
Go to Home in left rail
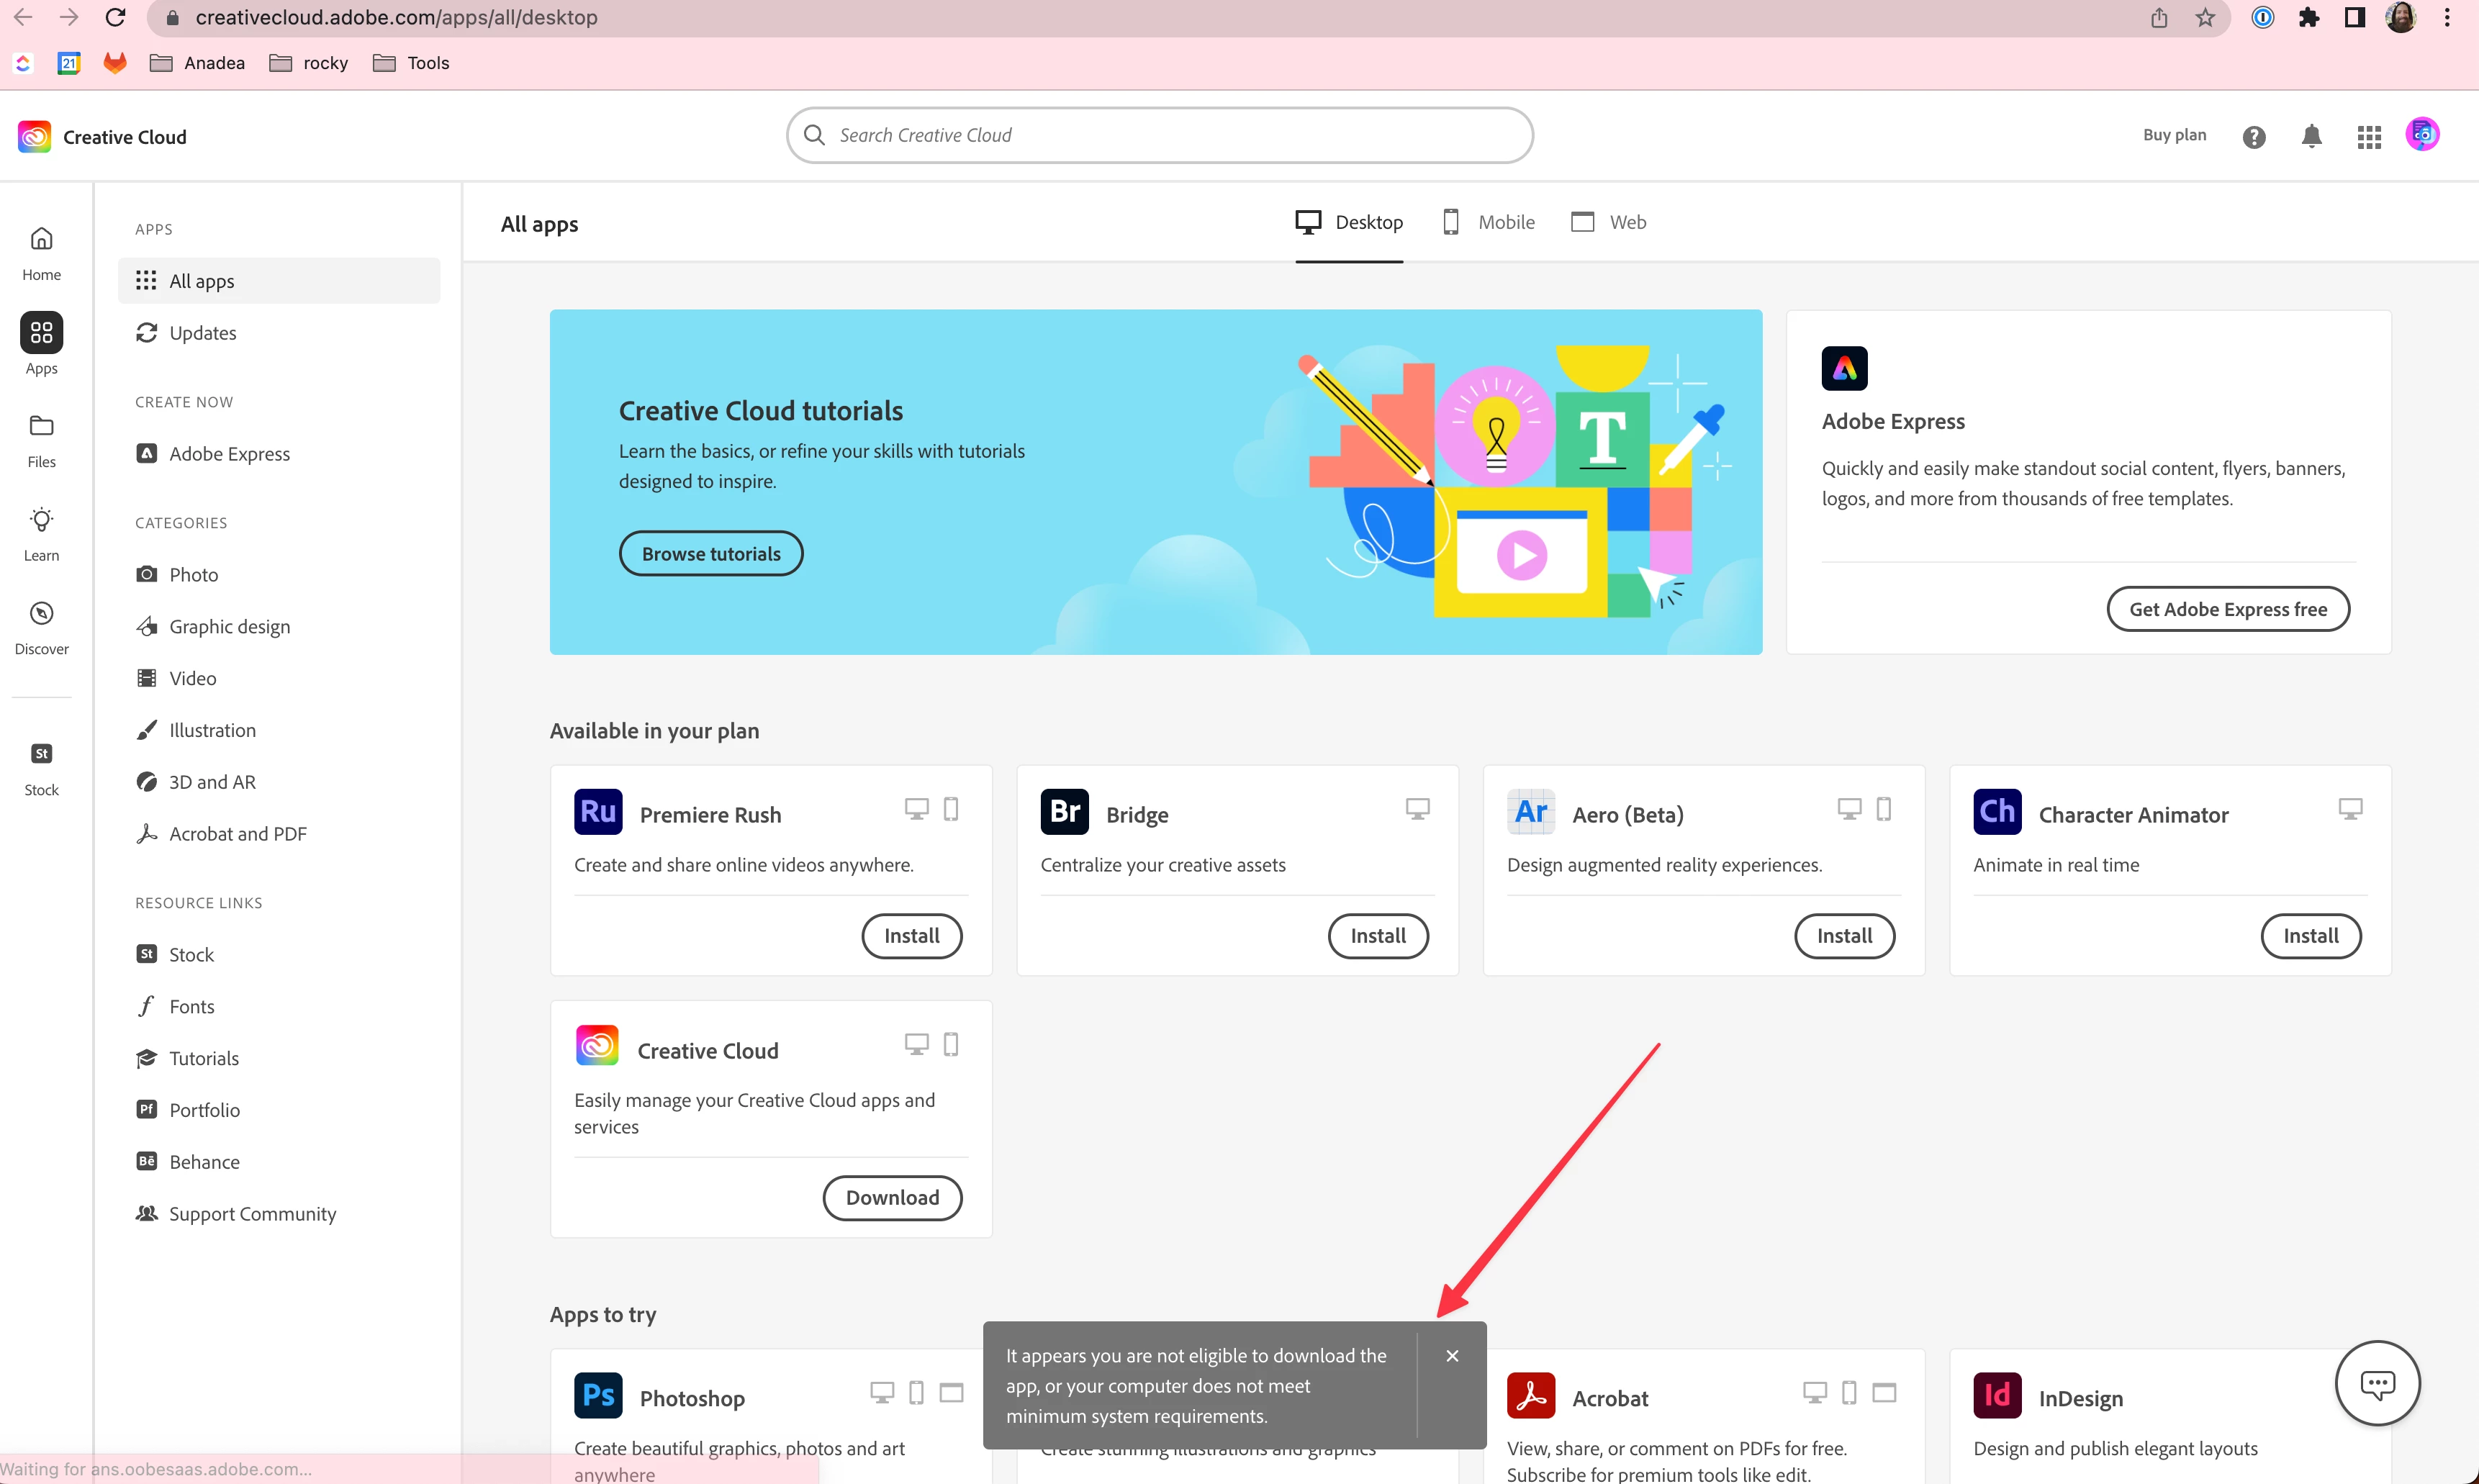41,252
